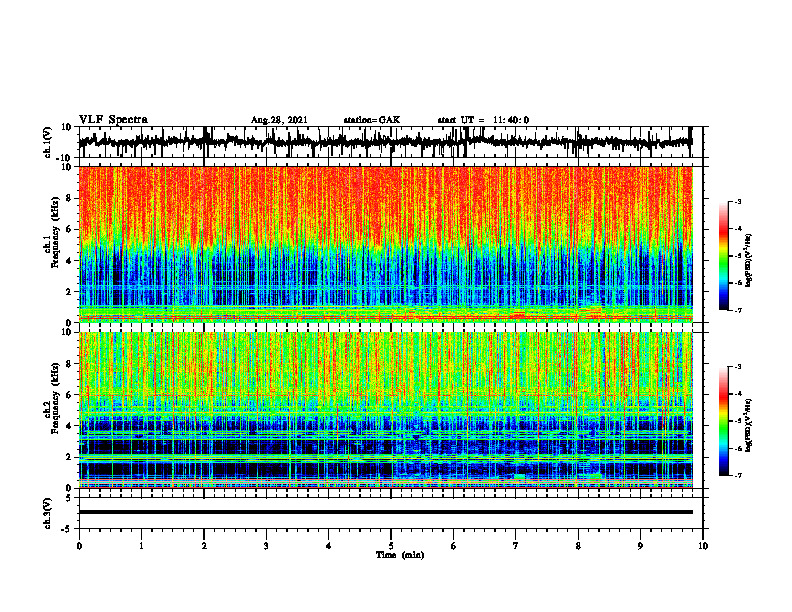Click the 'station=GAK' label
The image size is (792, 612).
click(372, 120)
